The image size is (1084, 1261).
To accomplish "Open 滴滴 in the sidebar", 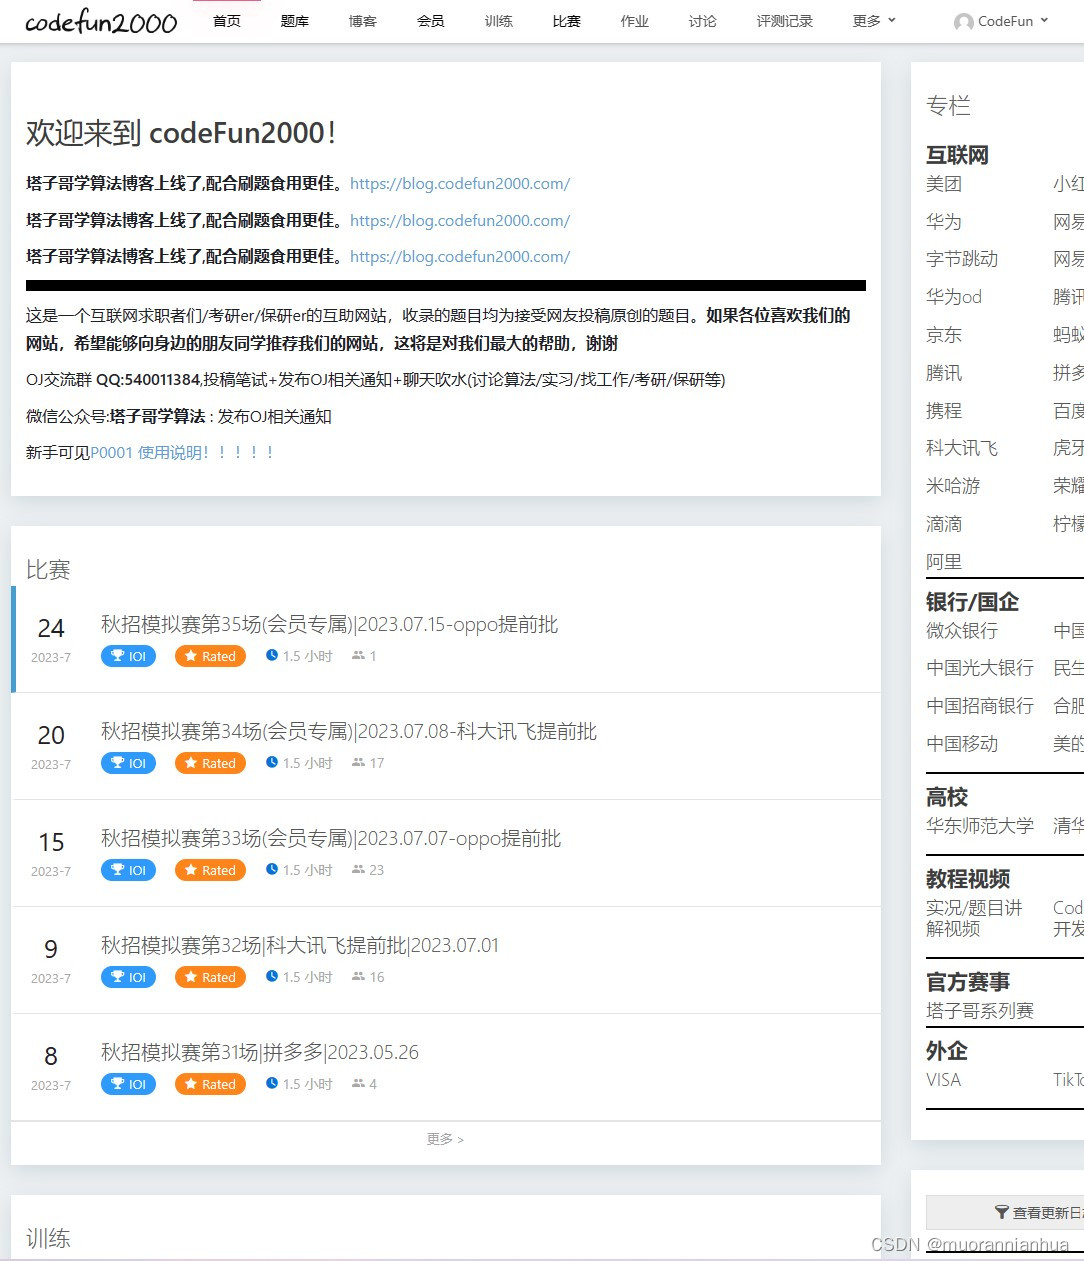I will [x=944, y=524].
